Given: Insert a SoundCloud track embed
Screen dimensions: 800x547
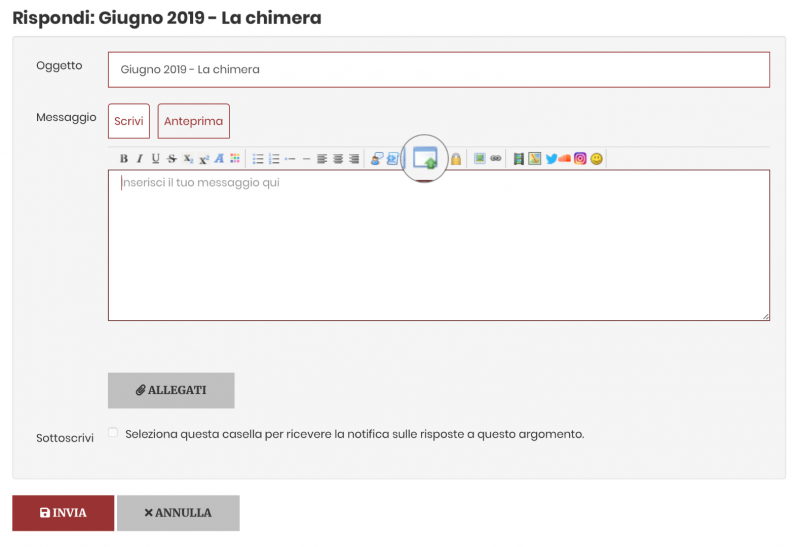Looking at the screenshot, I should [565, 159].
